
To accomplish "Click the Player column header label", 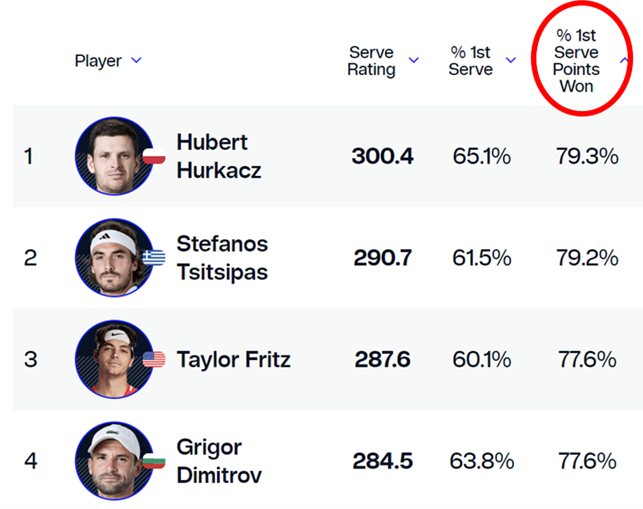I will click(98, 61).
